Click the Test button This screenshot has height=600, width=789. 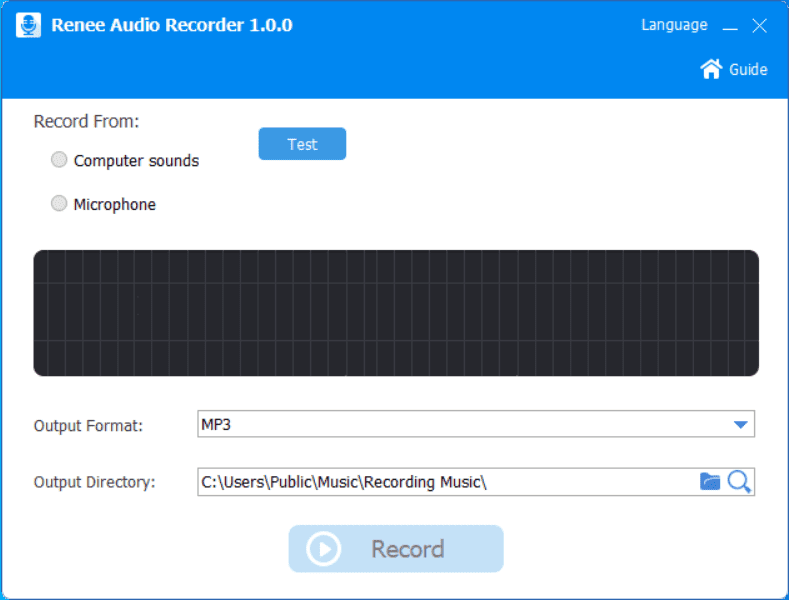302,144
